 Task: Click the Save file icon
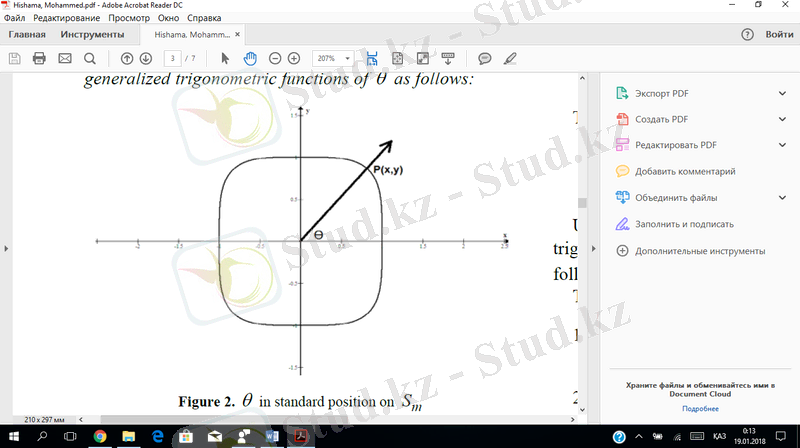coord(14,59)
